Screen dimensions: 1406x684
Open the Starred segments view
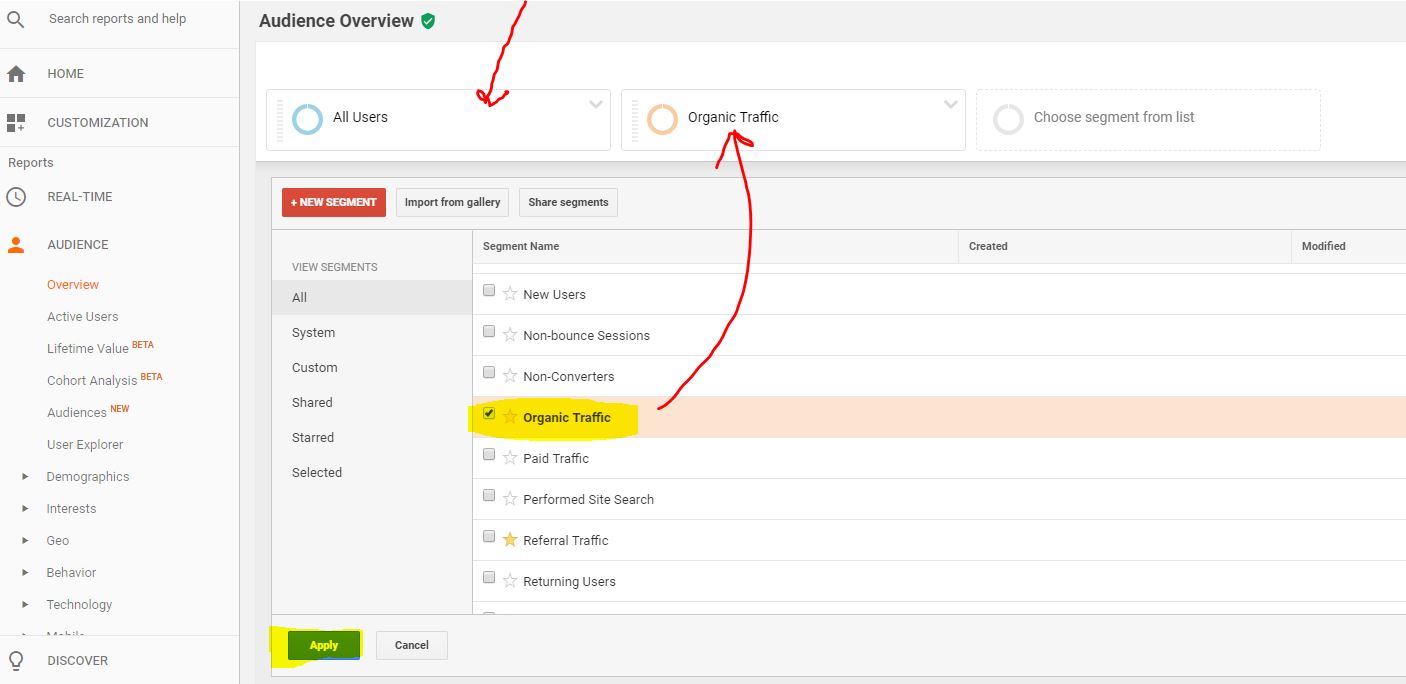(312, 437)
